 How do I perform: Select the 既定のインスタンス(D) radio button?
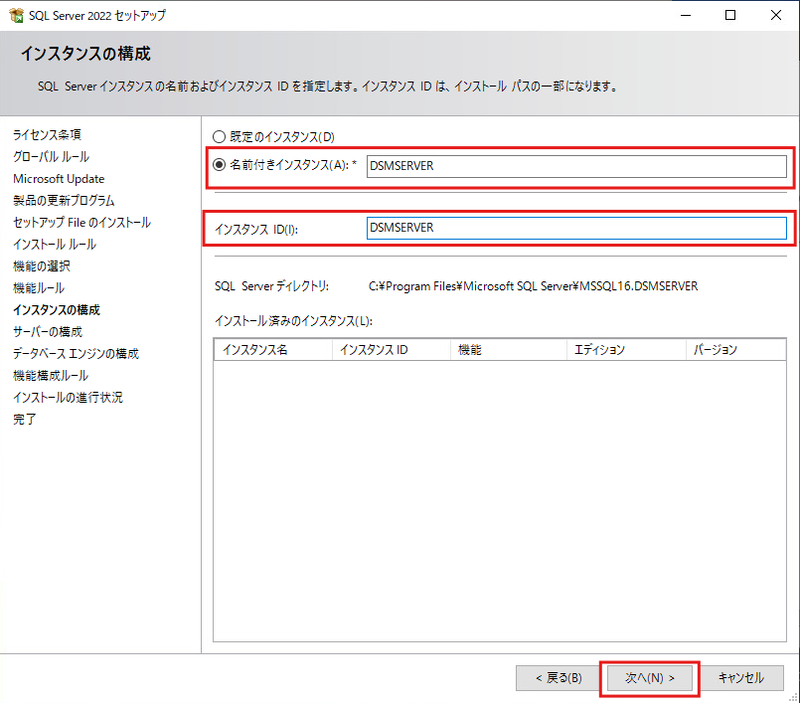coord(219,137)
